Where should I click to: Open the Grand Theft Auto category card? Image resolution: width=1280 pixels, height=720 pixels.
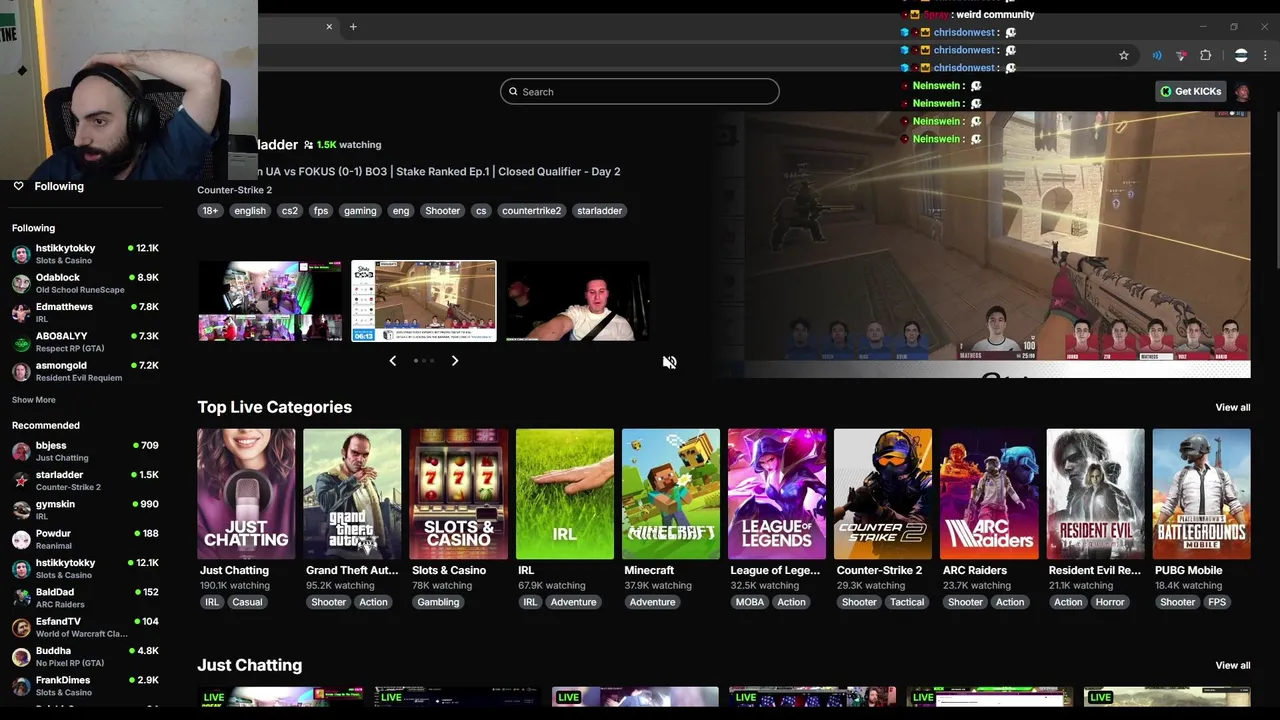[x=352, y=494]
